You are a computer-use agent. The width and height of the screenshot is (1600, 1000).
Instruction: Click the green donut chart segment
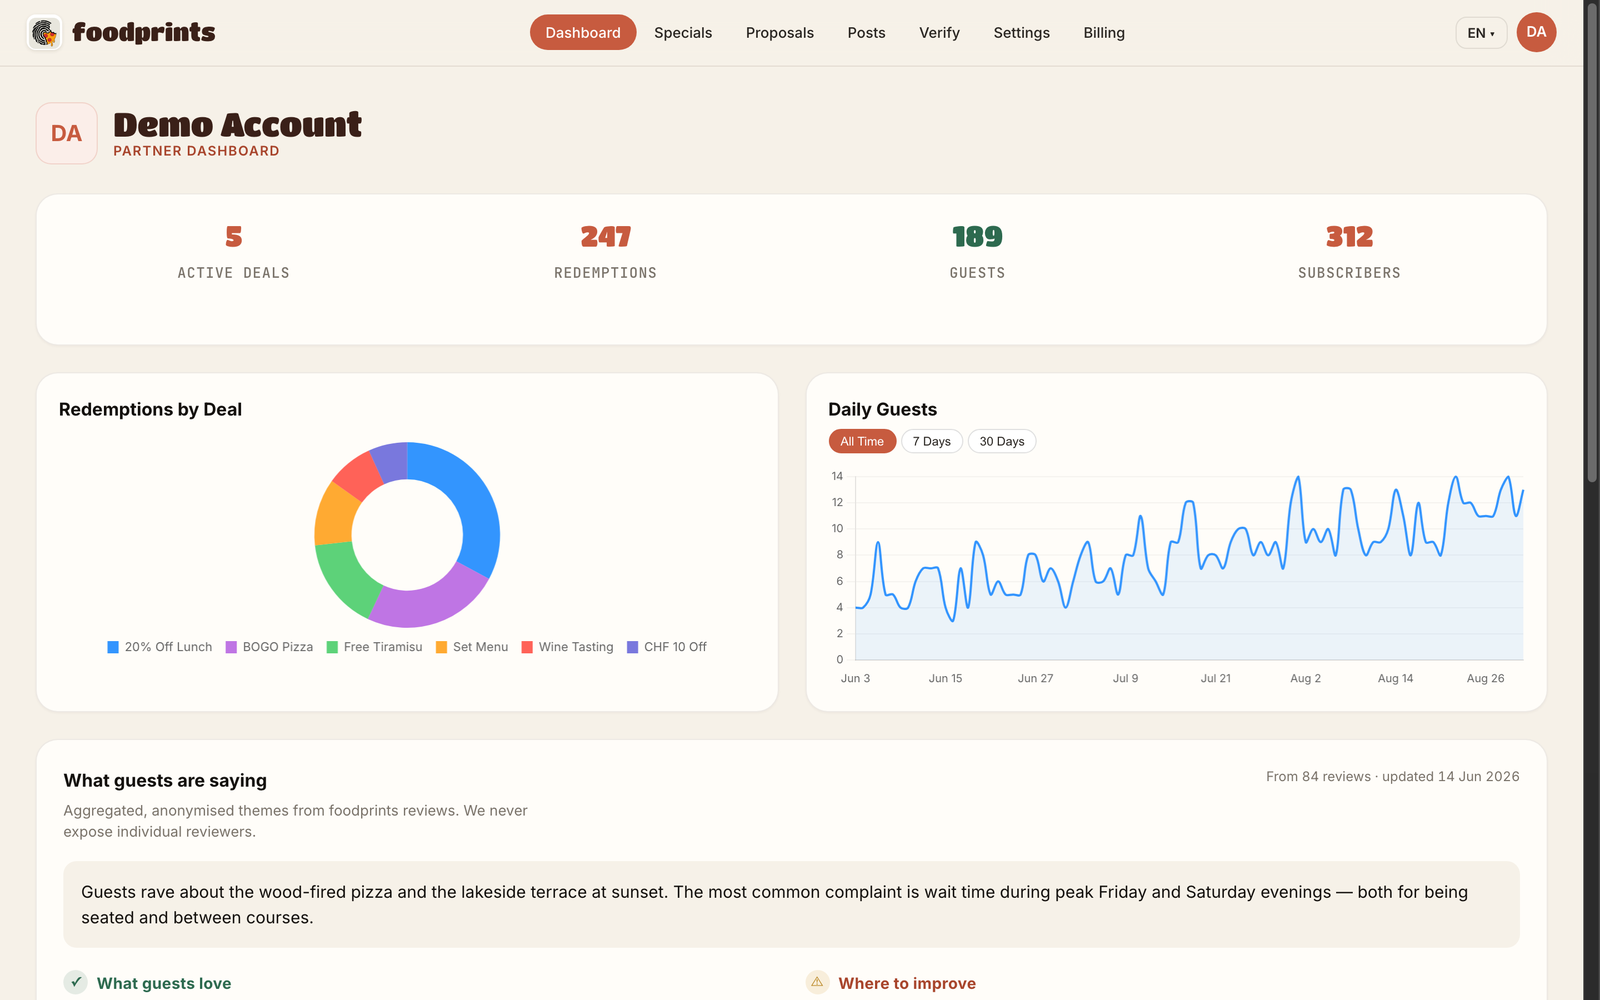tap(345, 580)
